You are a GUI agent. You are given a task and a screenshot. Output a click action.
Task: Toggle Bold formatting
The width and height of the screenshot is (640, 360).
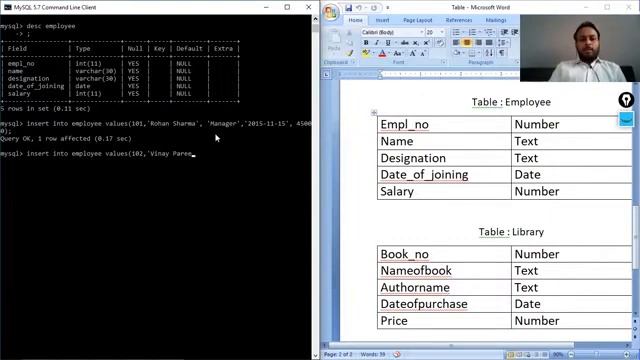(x=366, y=43)
